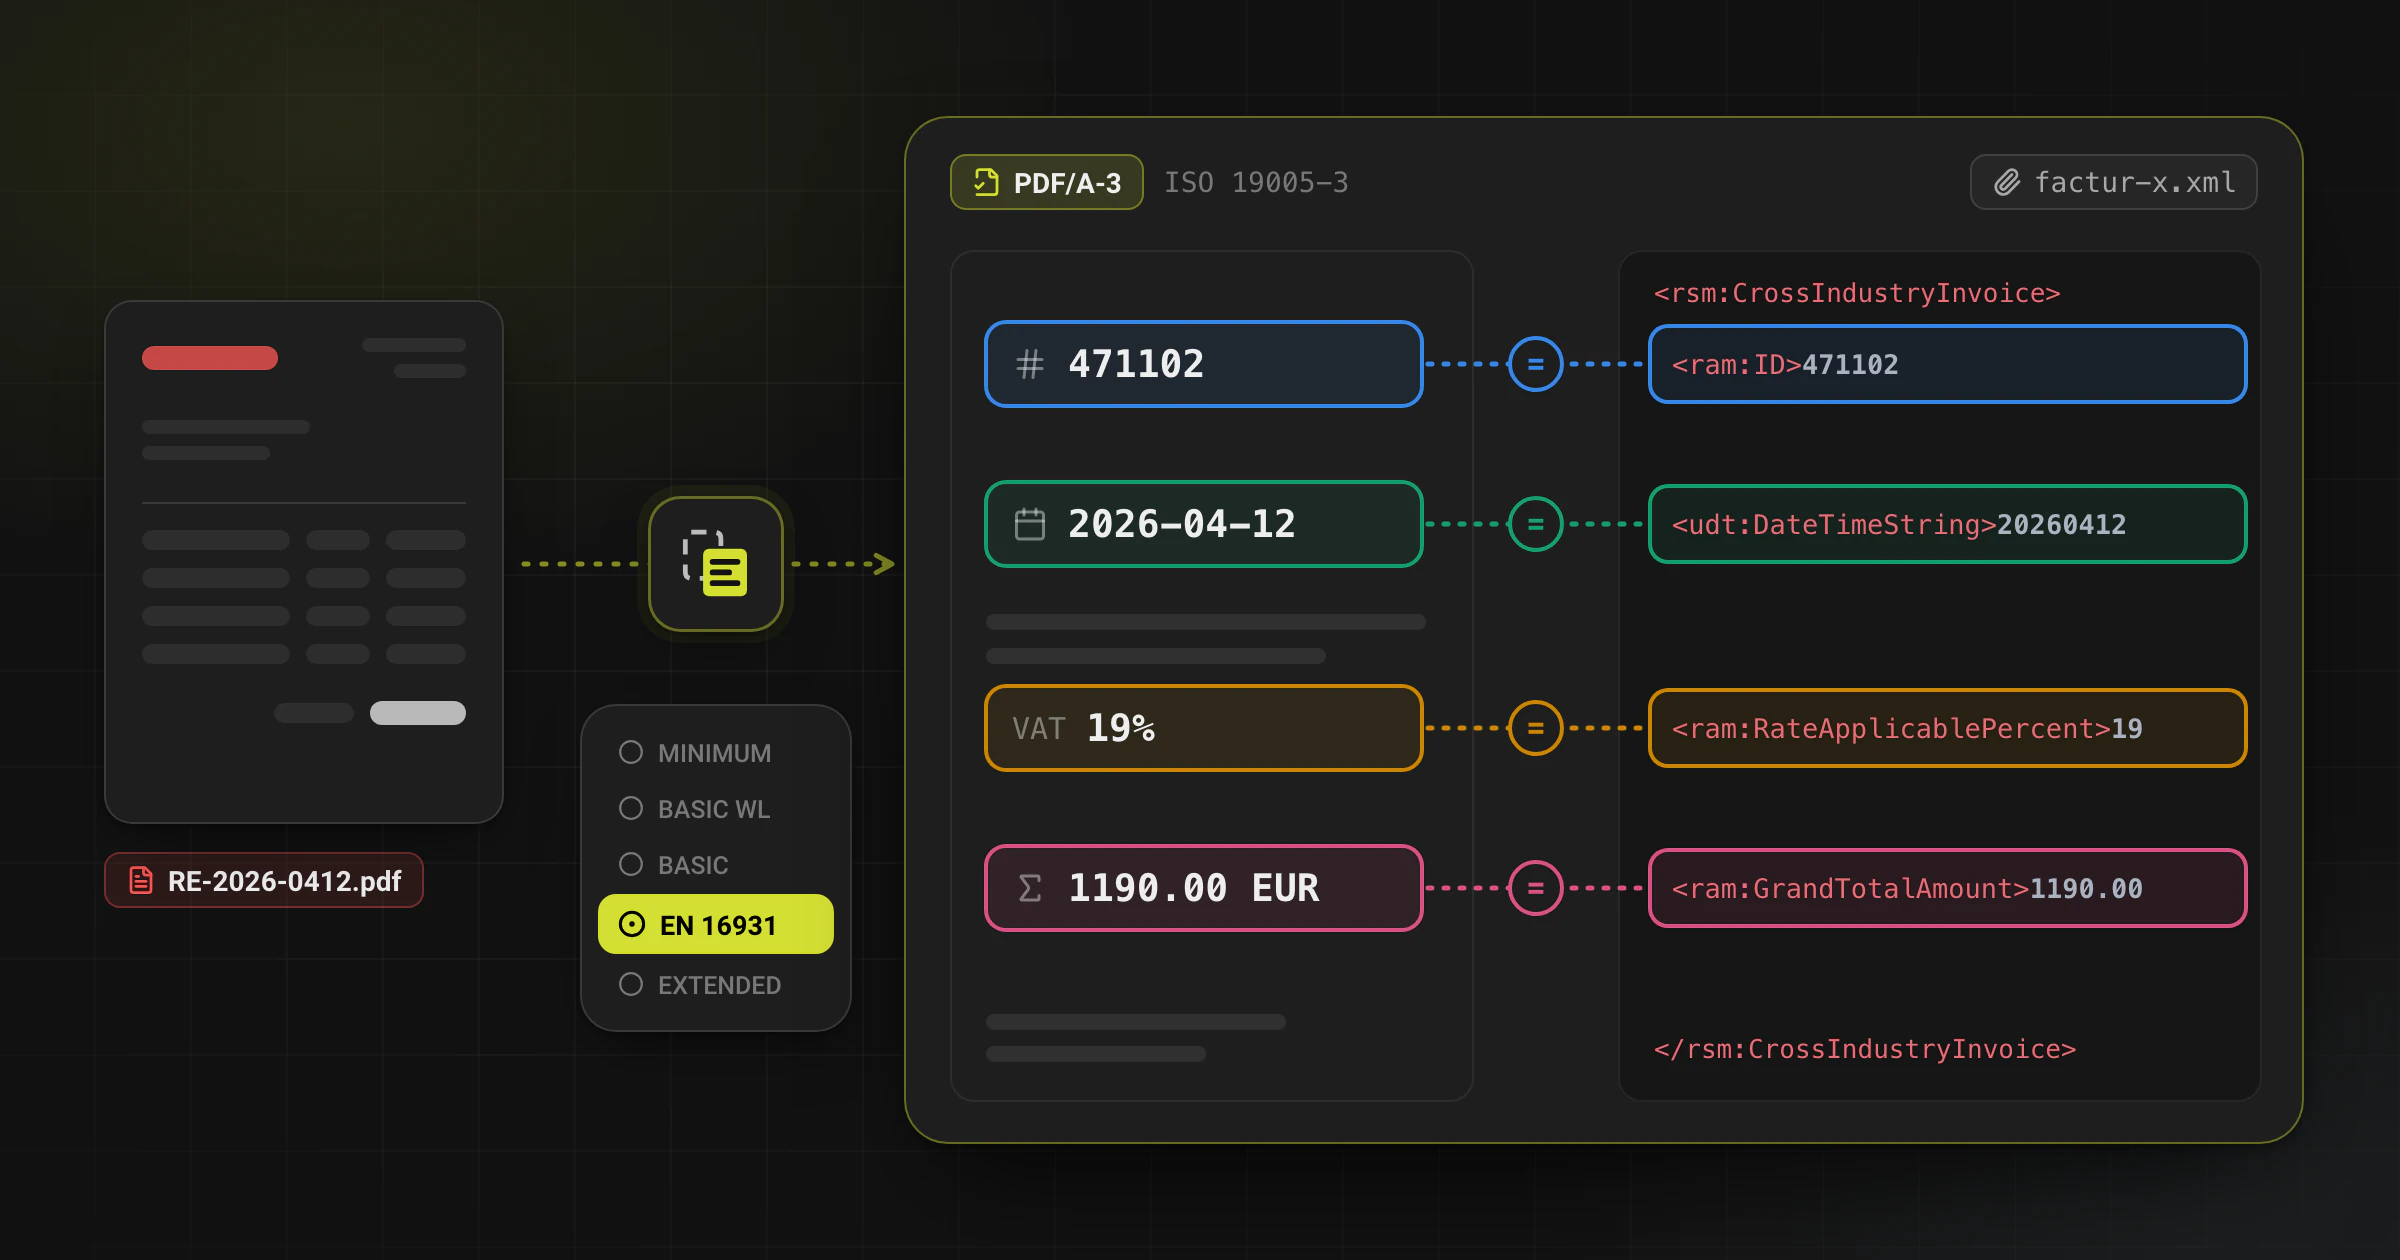
Task: Click the green equals circle connector
Action: click(1536, 524)
